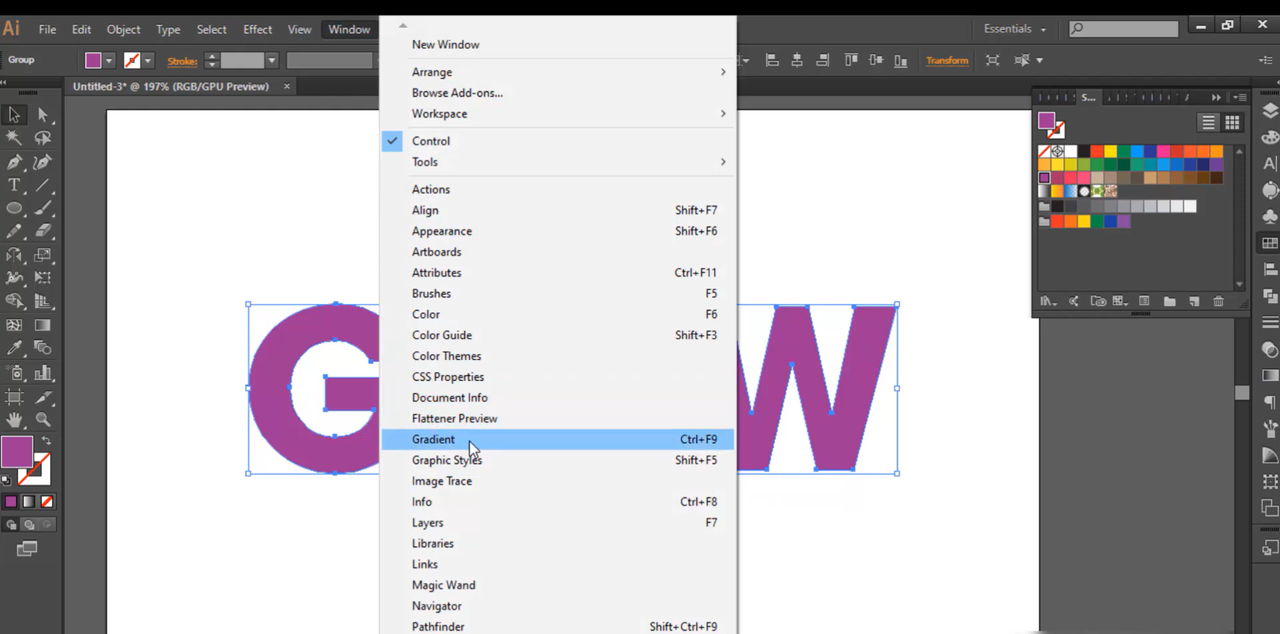The image size is (1280, 634).
Task: Choose the Lasso tool
Action: click(x=43, y=138)
